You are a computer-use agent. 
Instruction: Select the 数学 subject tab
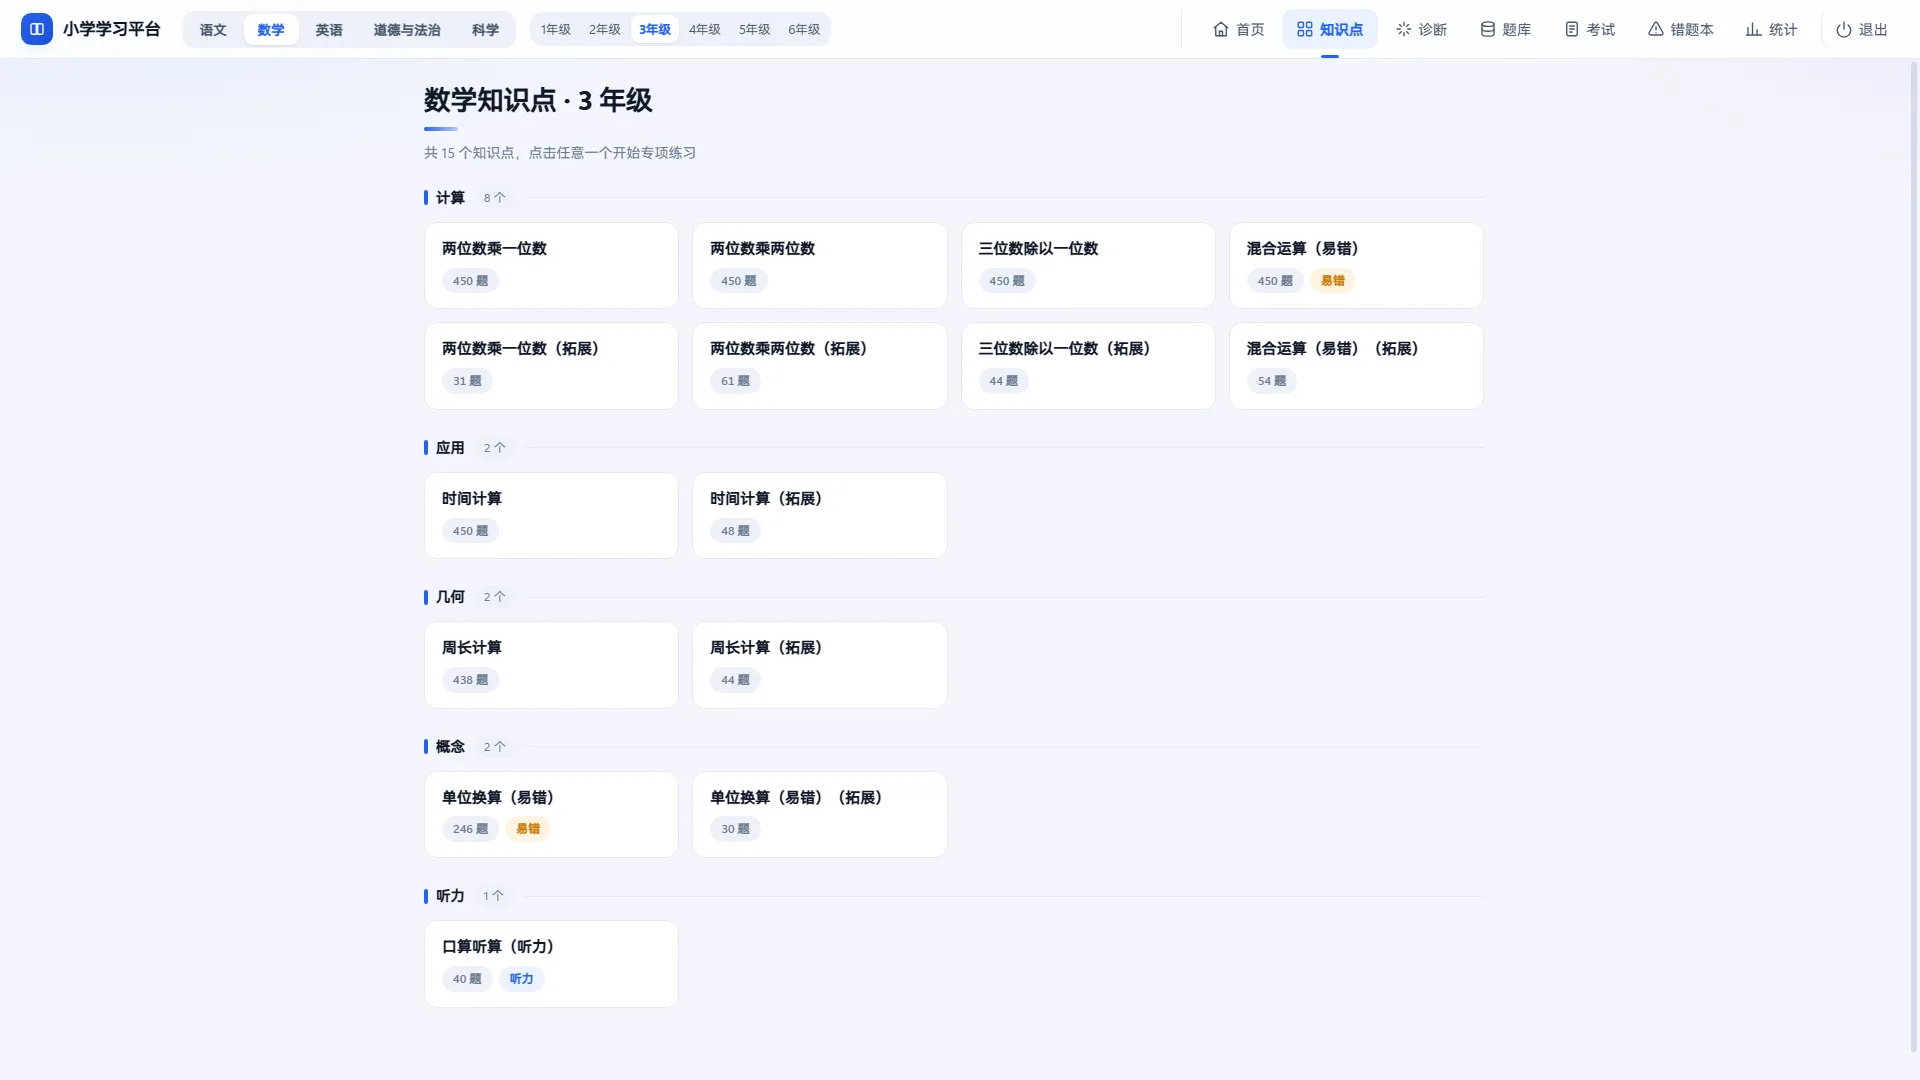(x=271, y=29)
